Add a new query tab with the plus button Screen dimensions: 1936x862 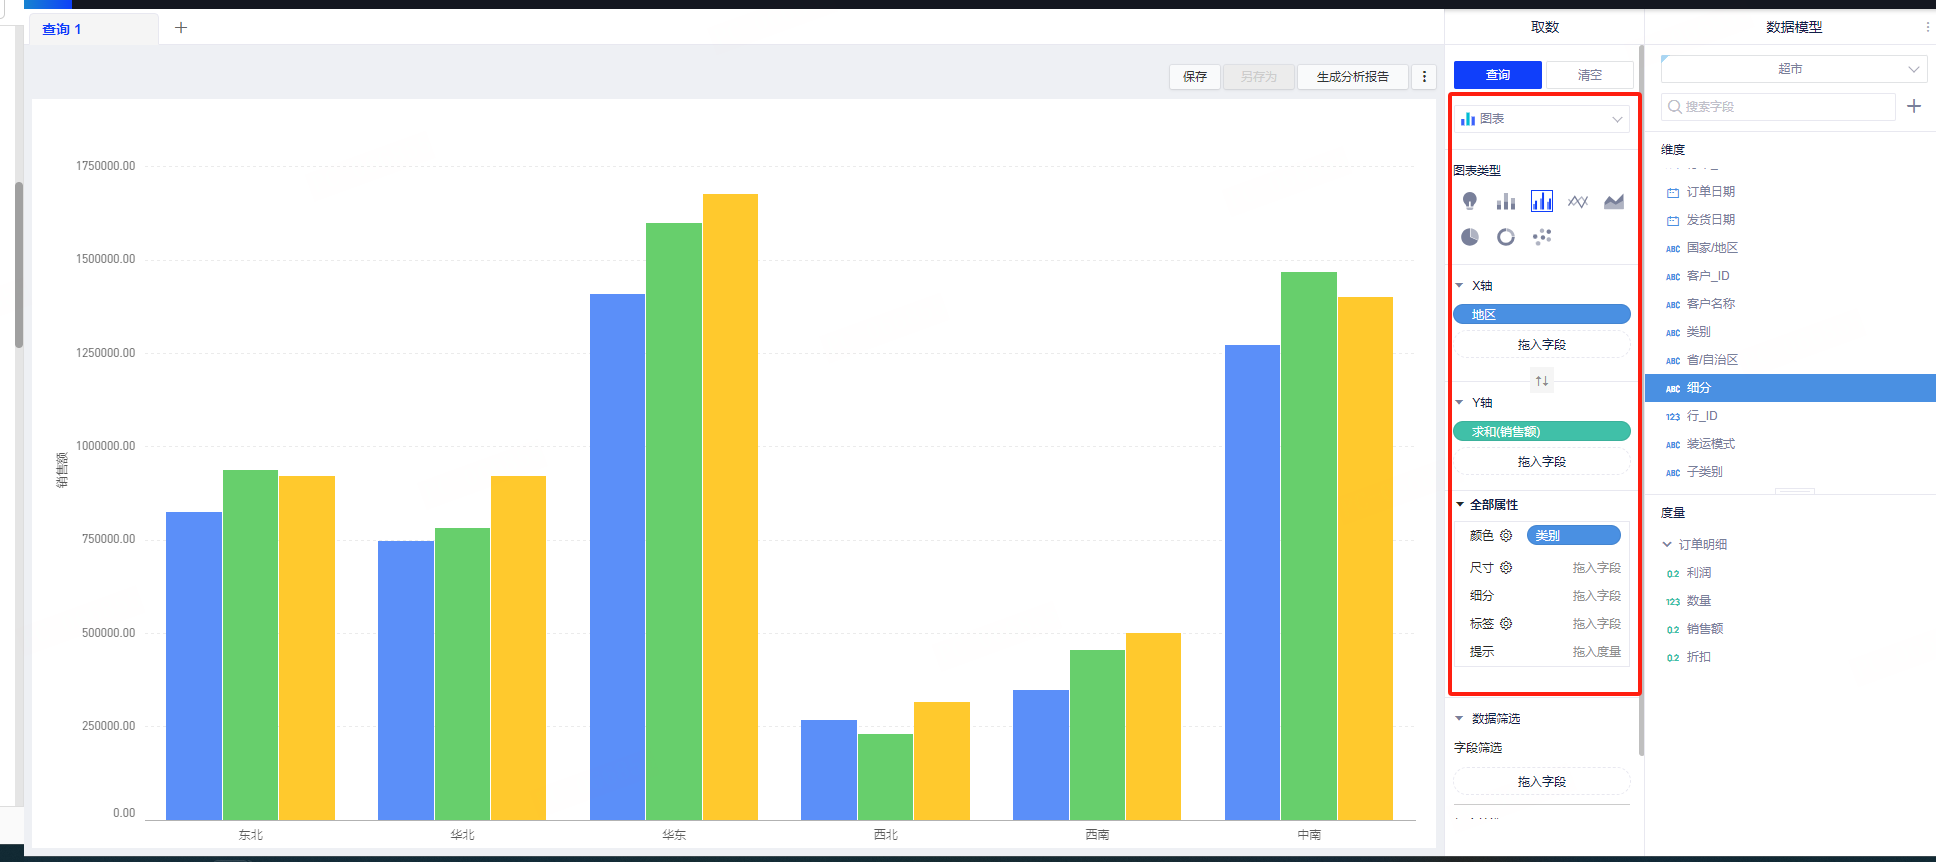tap(181, 28)
